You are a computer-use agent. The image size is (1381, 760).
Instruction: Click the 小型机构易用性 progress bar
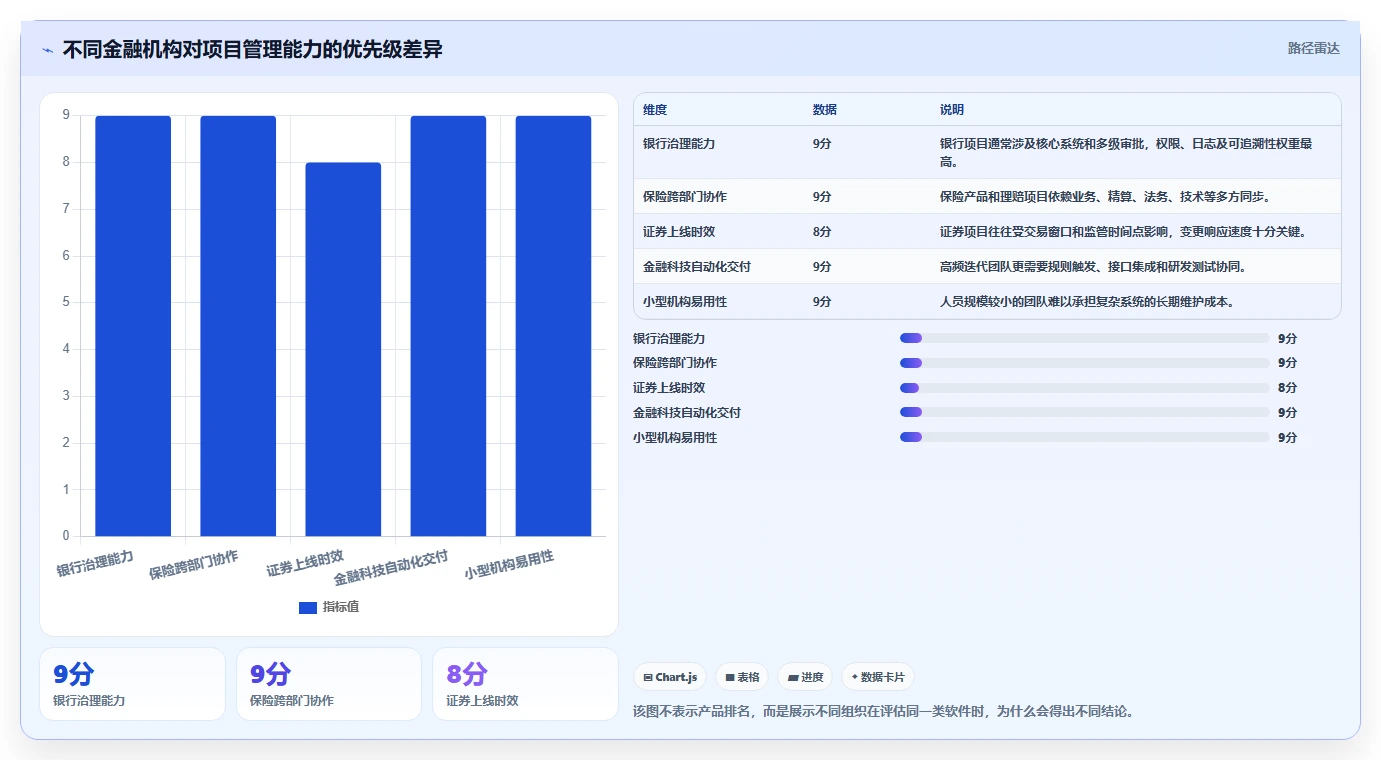pyautogui.click(x=1084, y=438)
